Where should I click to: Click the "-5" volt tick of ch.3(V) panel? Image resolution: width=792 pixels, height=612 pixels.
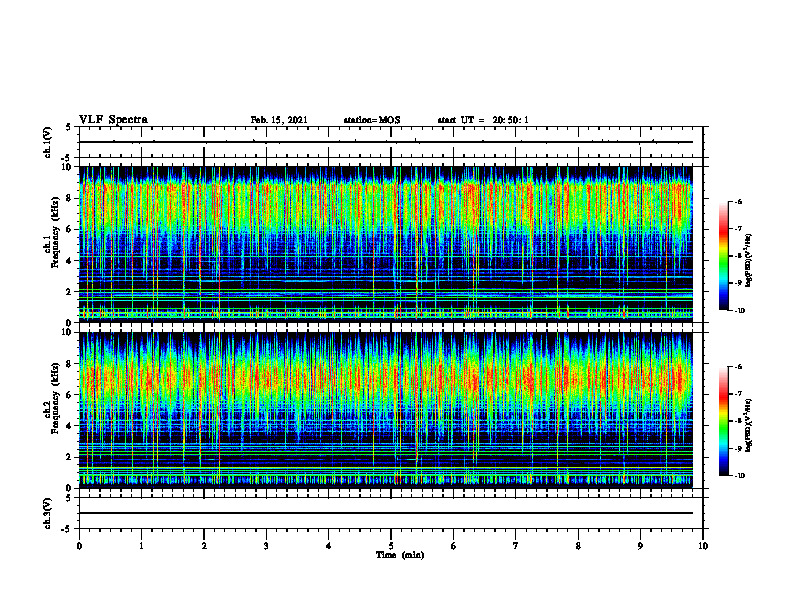coord(67,529)
